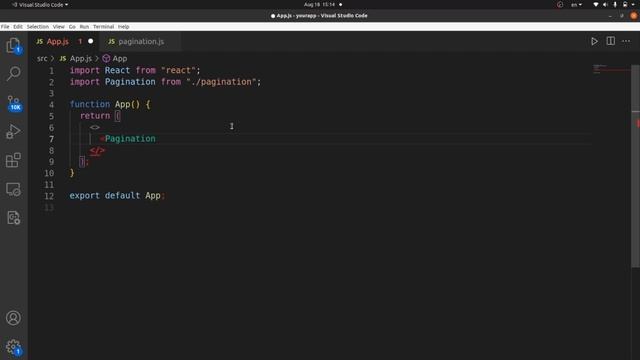Open the Help menu
The width and height of the screenshot is (640, 360).
(x=124, y=27)
